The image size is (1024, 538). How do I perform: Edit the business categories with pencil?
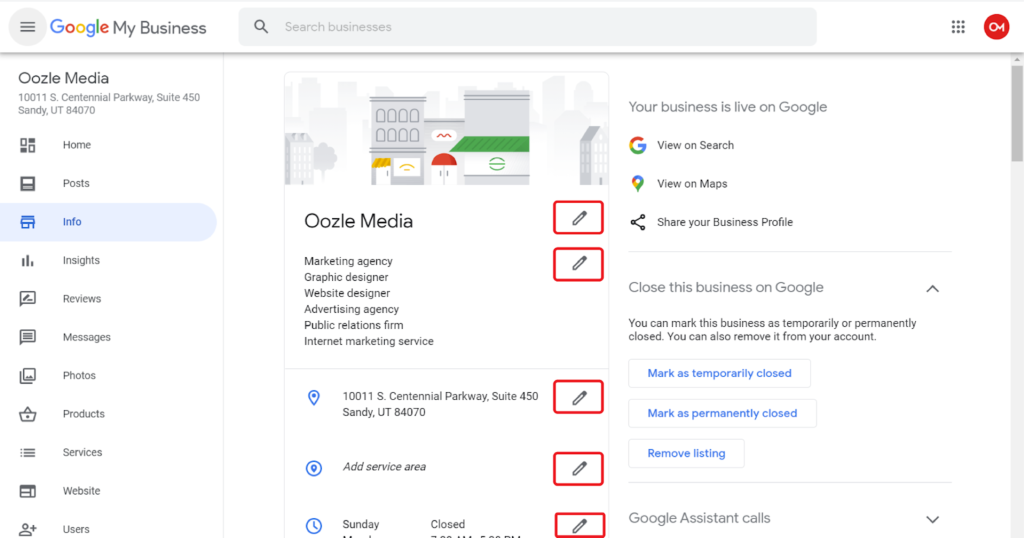click(x=579, y=264)
